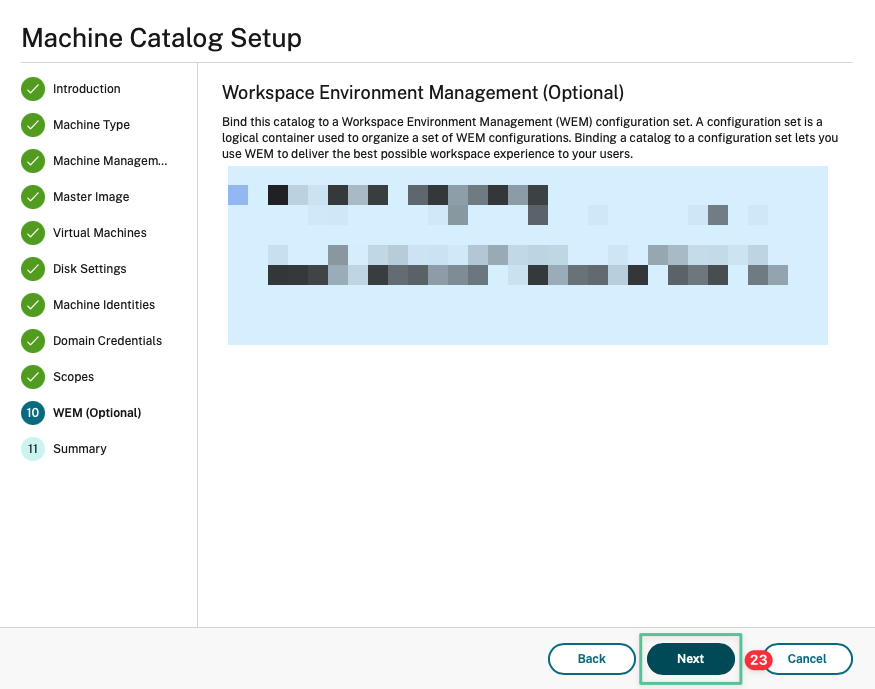
Task: Return to the Introduction step label
Action: (x=87, y=89)
